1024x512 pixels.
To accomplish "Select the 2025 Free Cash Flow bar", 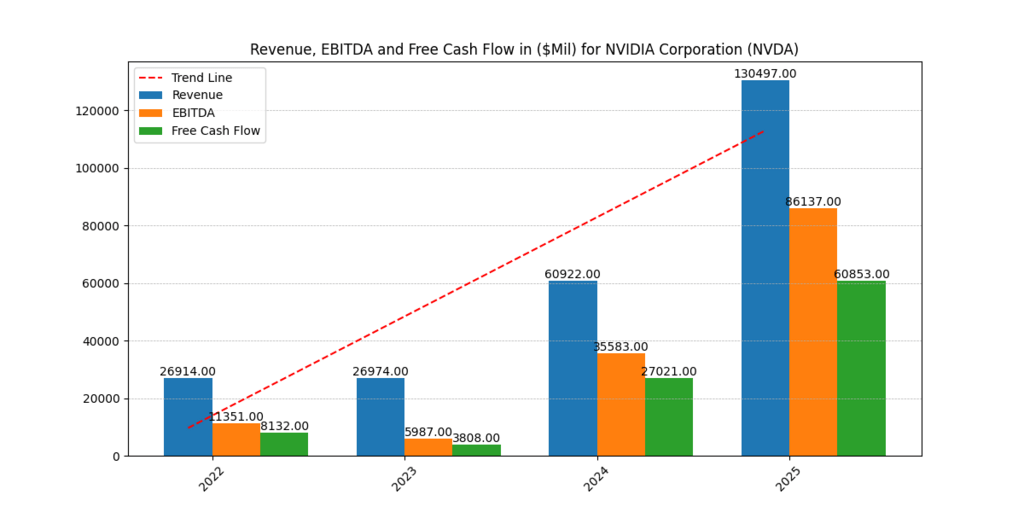I will [861, 368].
